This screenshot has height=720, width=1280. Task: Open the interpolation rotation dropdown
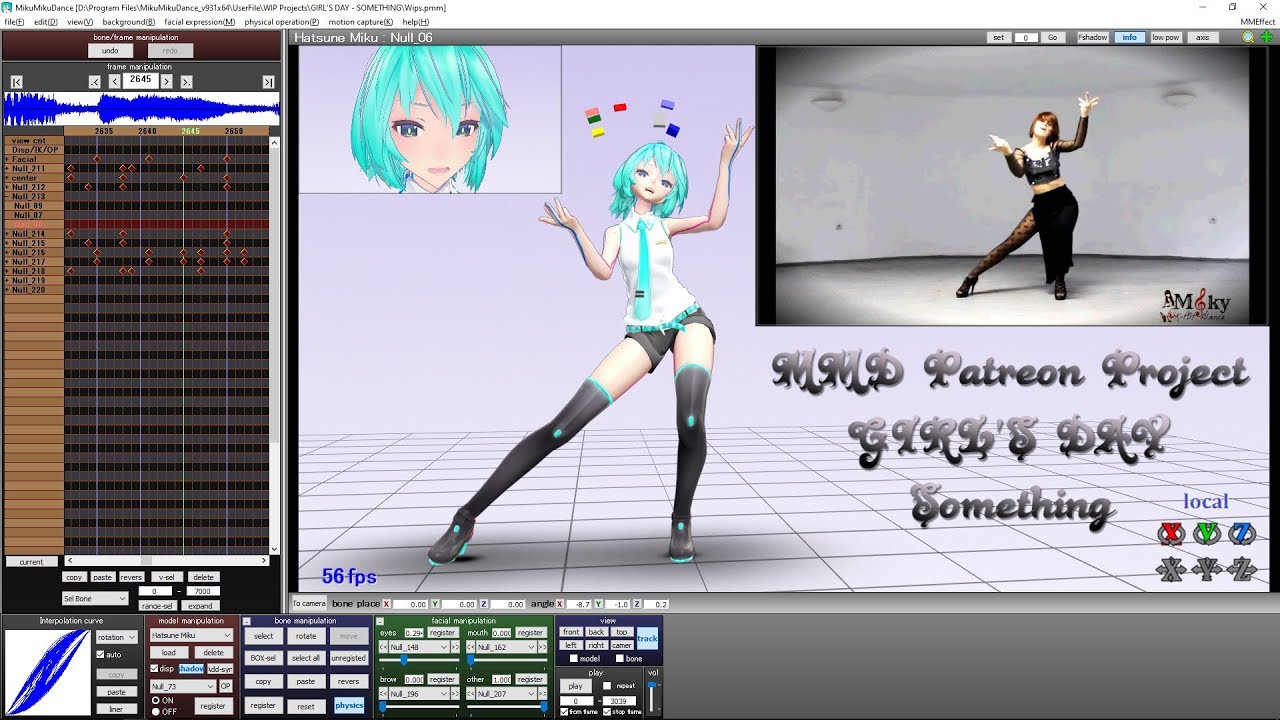[x=117, y=637]
